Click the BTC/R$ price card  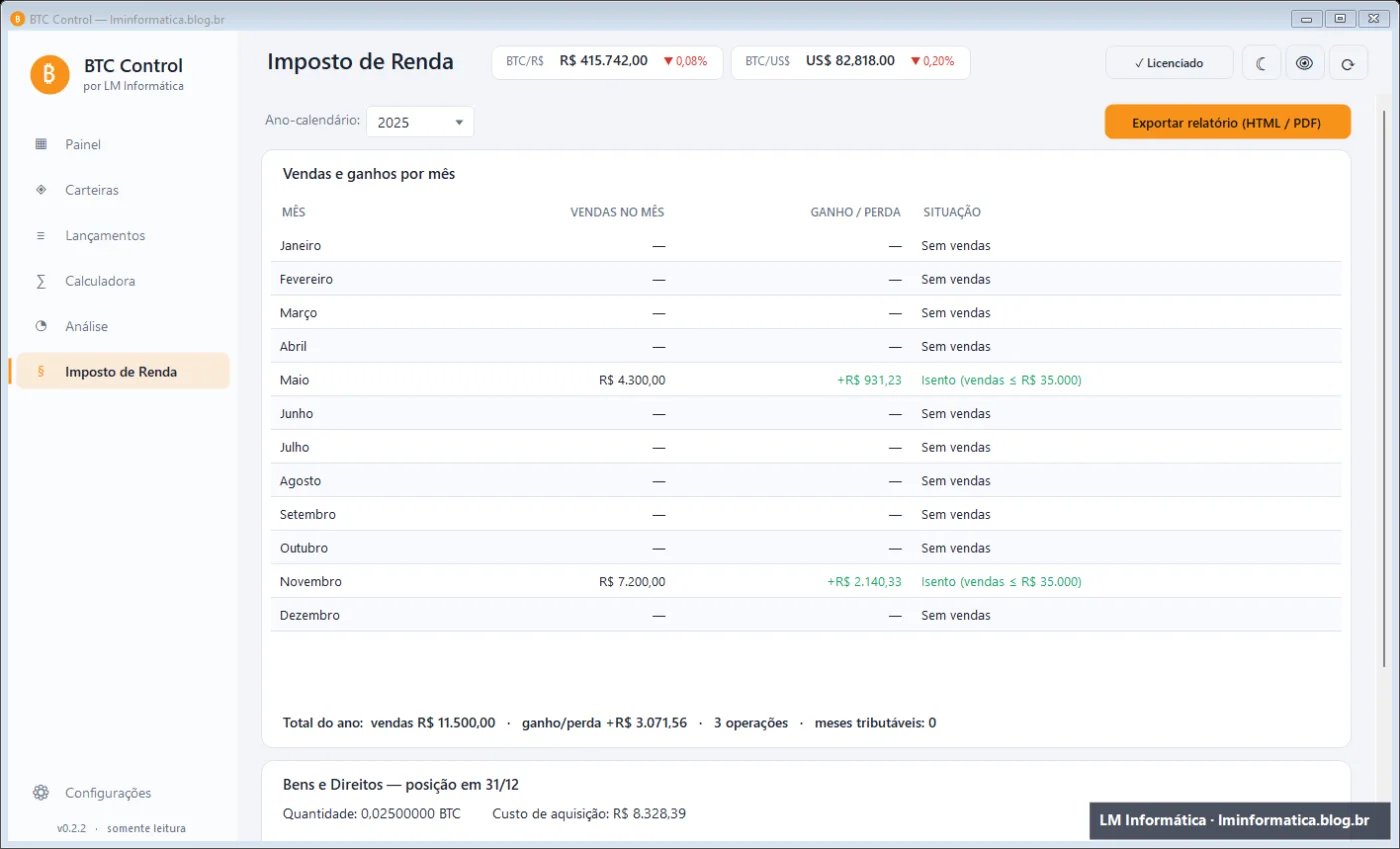pos(607,61)
